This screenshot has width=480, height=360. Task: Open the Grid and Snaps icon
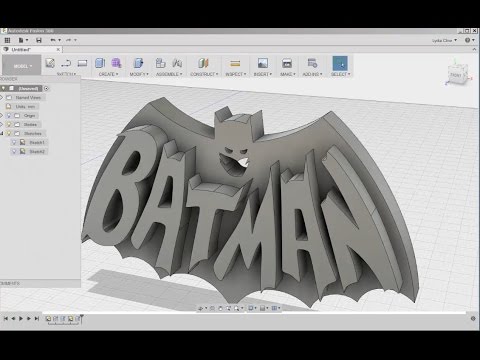pos(263,308)
